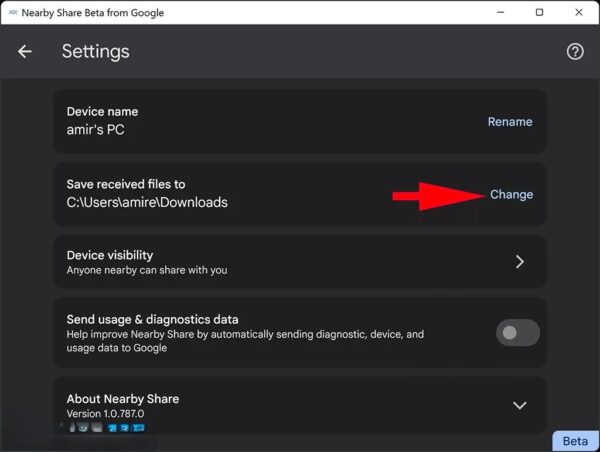
Task: Toggle Send usage & diagnostics data switch
Action: [518, 333]
